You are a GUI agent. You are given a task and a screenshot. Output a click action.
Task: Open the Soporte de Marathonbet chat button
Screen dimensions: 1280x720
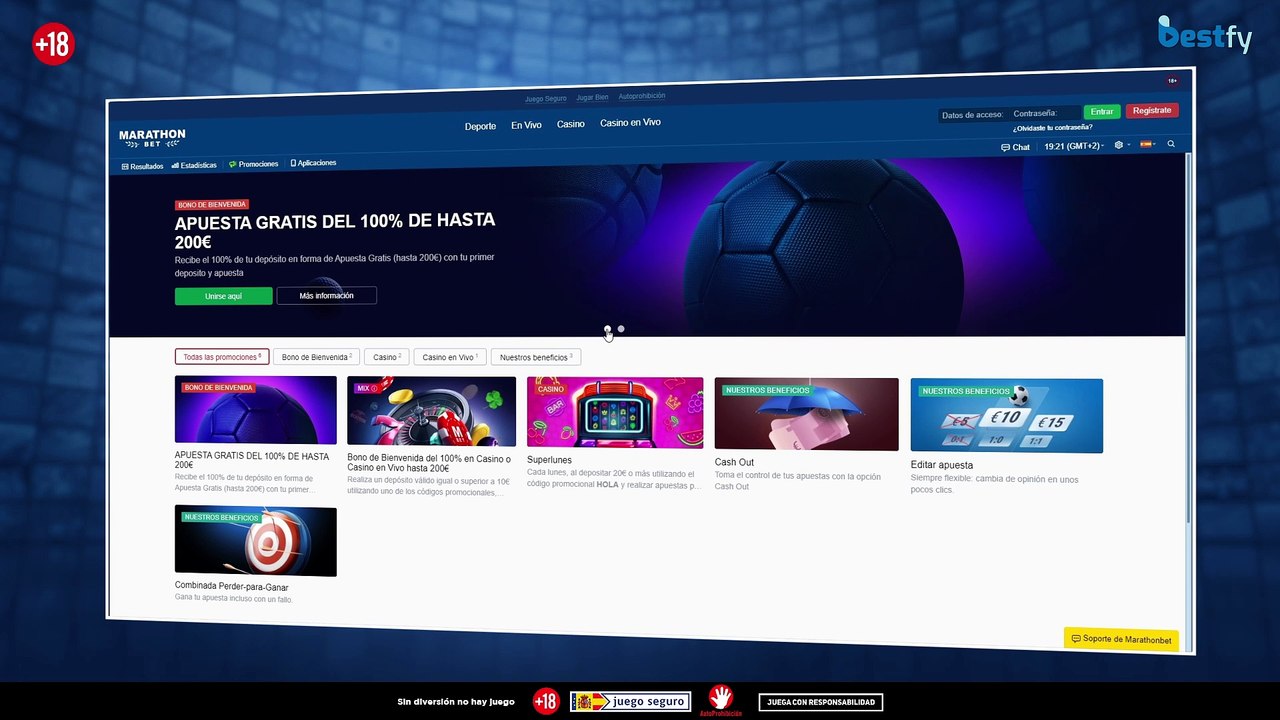pyautogui.click(x=1121, y=639)
